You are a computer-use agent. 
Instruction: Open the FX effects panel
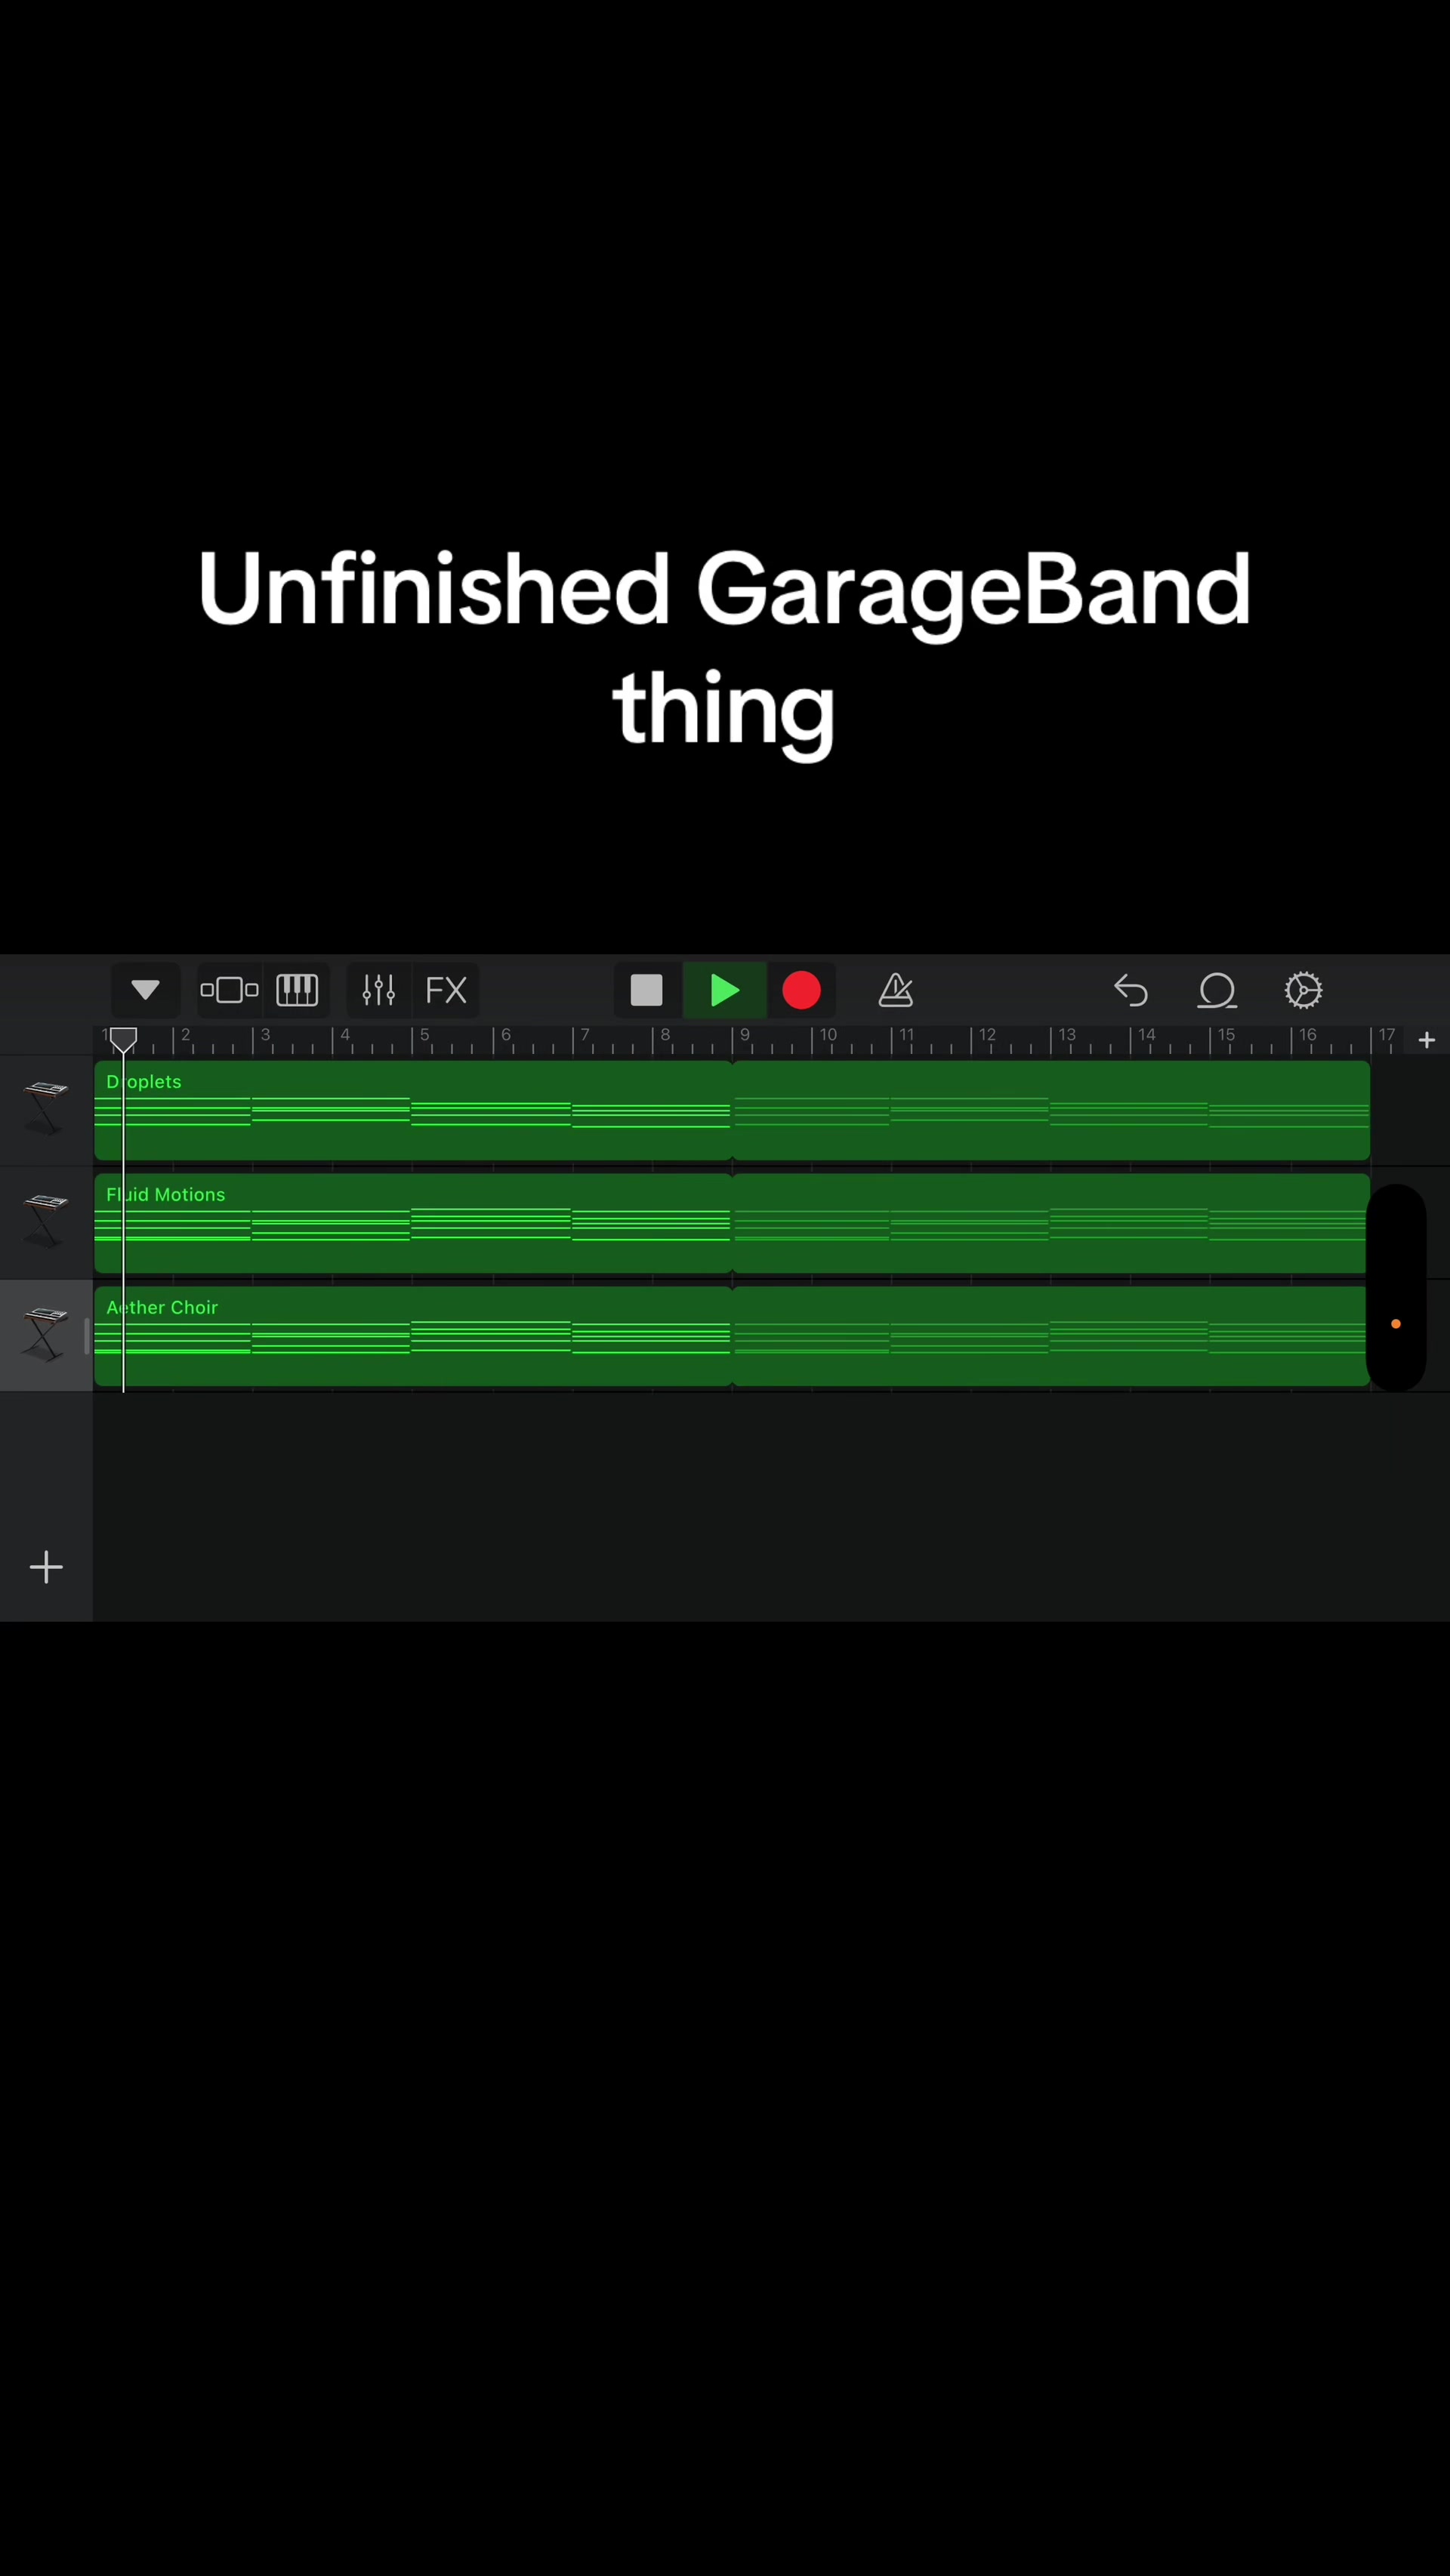coord(446,990)
